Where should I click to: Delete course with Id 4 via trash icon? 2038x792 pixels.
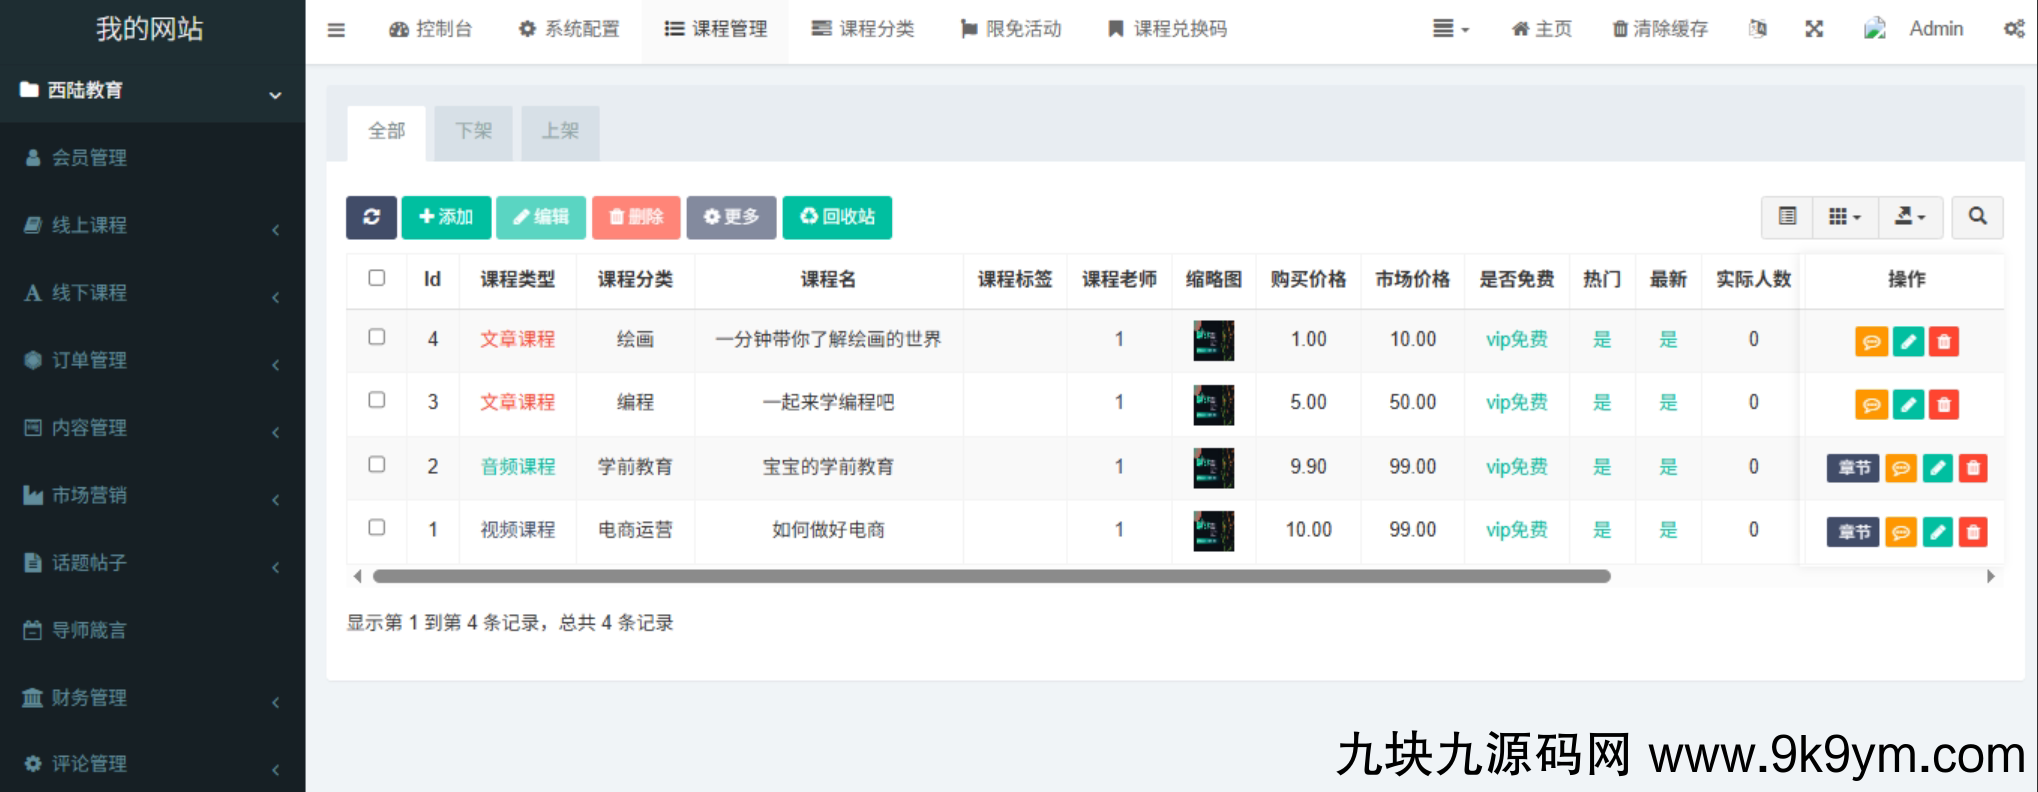(x=1943, y=342)
